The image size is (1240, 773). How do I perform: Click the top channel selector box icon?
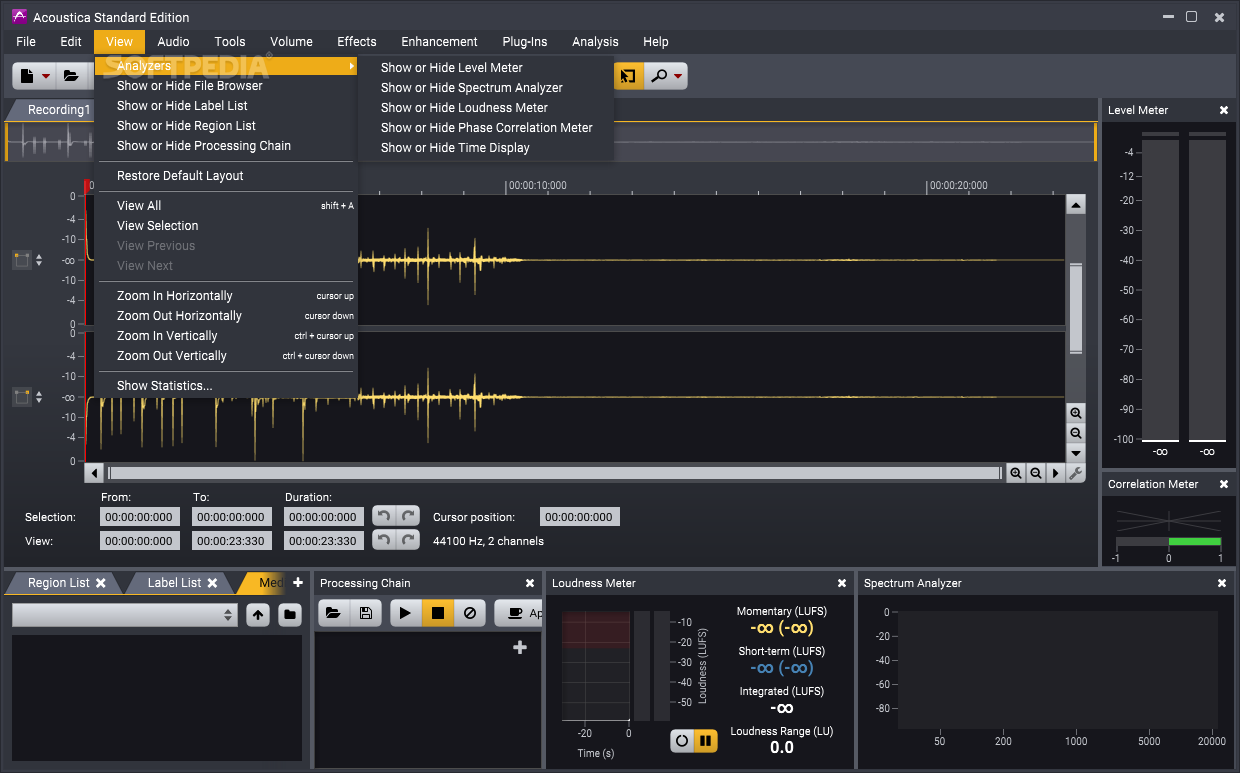pos(22,260)
